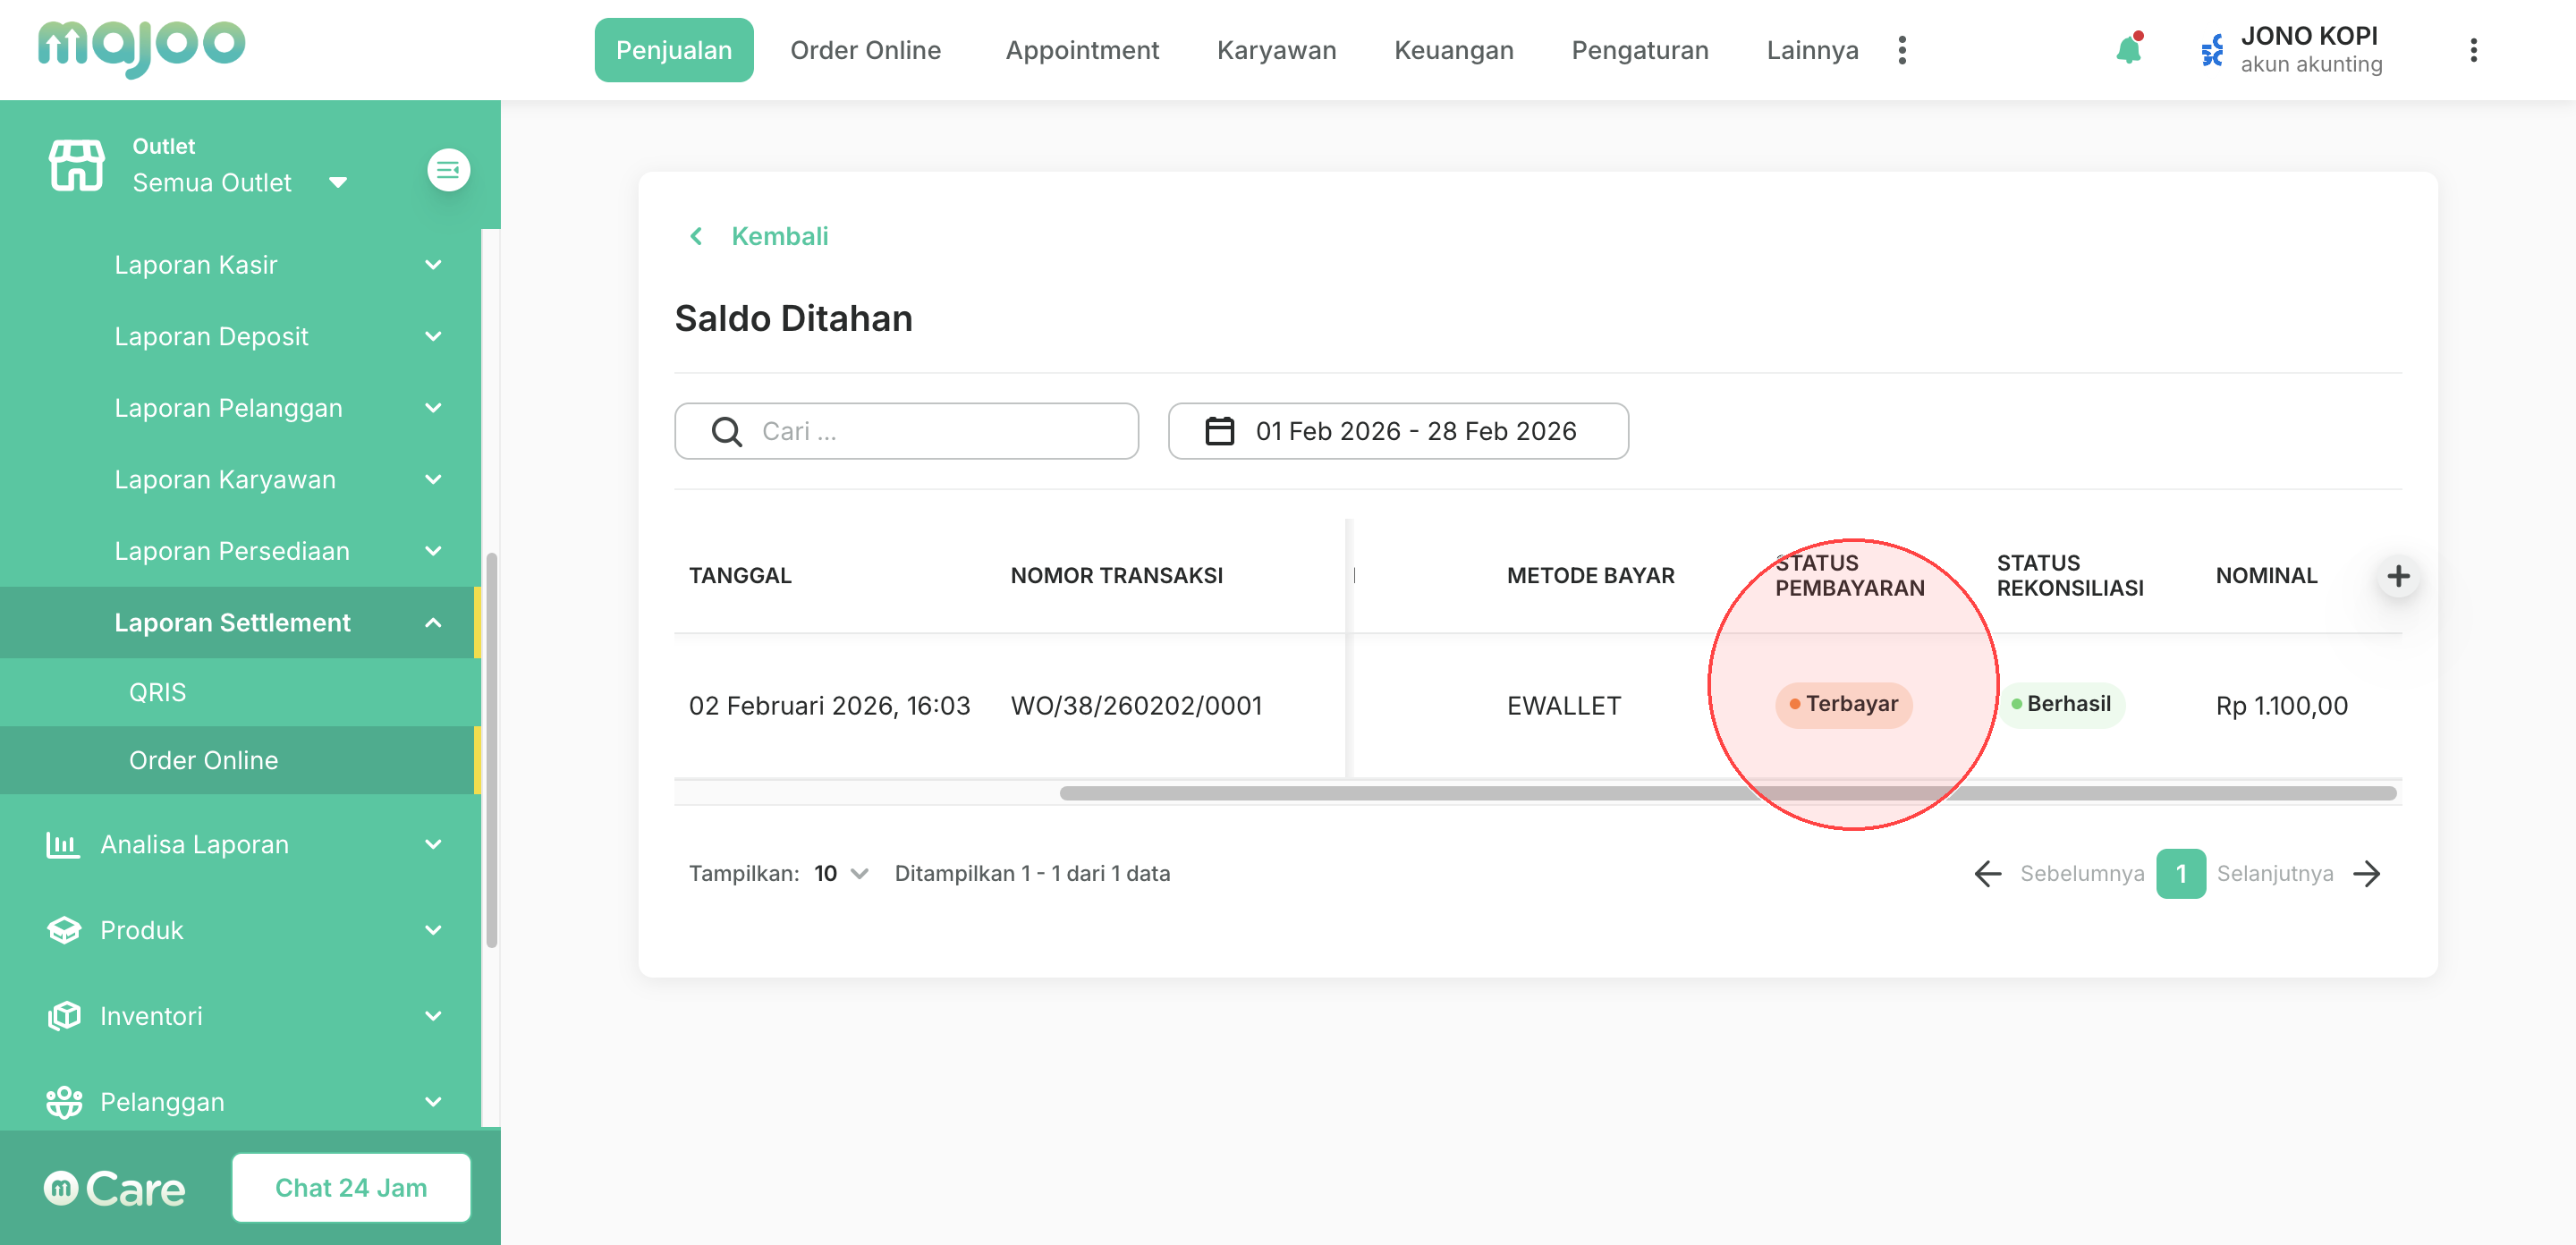This screenshot has width=2576, height=1245.
Task: Switch to the Keuangan tab
Action: pos(1453,50)
